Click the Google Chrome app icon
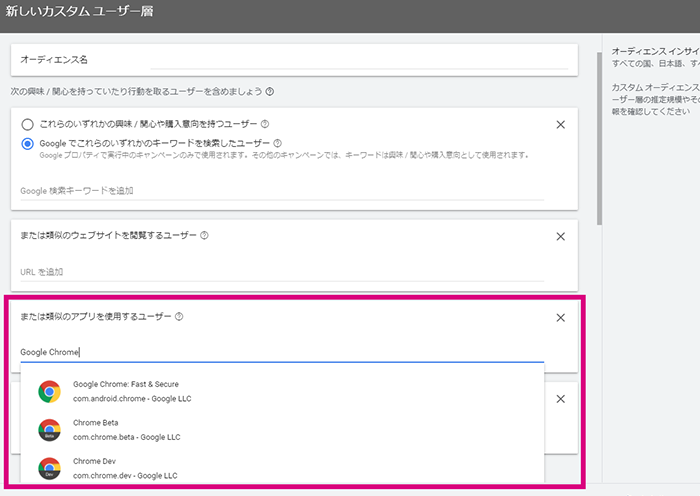Image resolution: width=700 pixels, height=496 pixels. click(50, 392)
